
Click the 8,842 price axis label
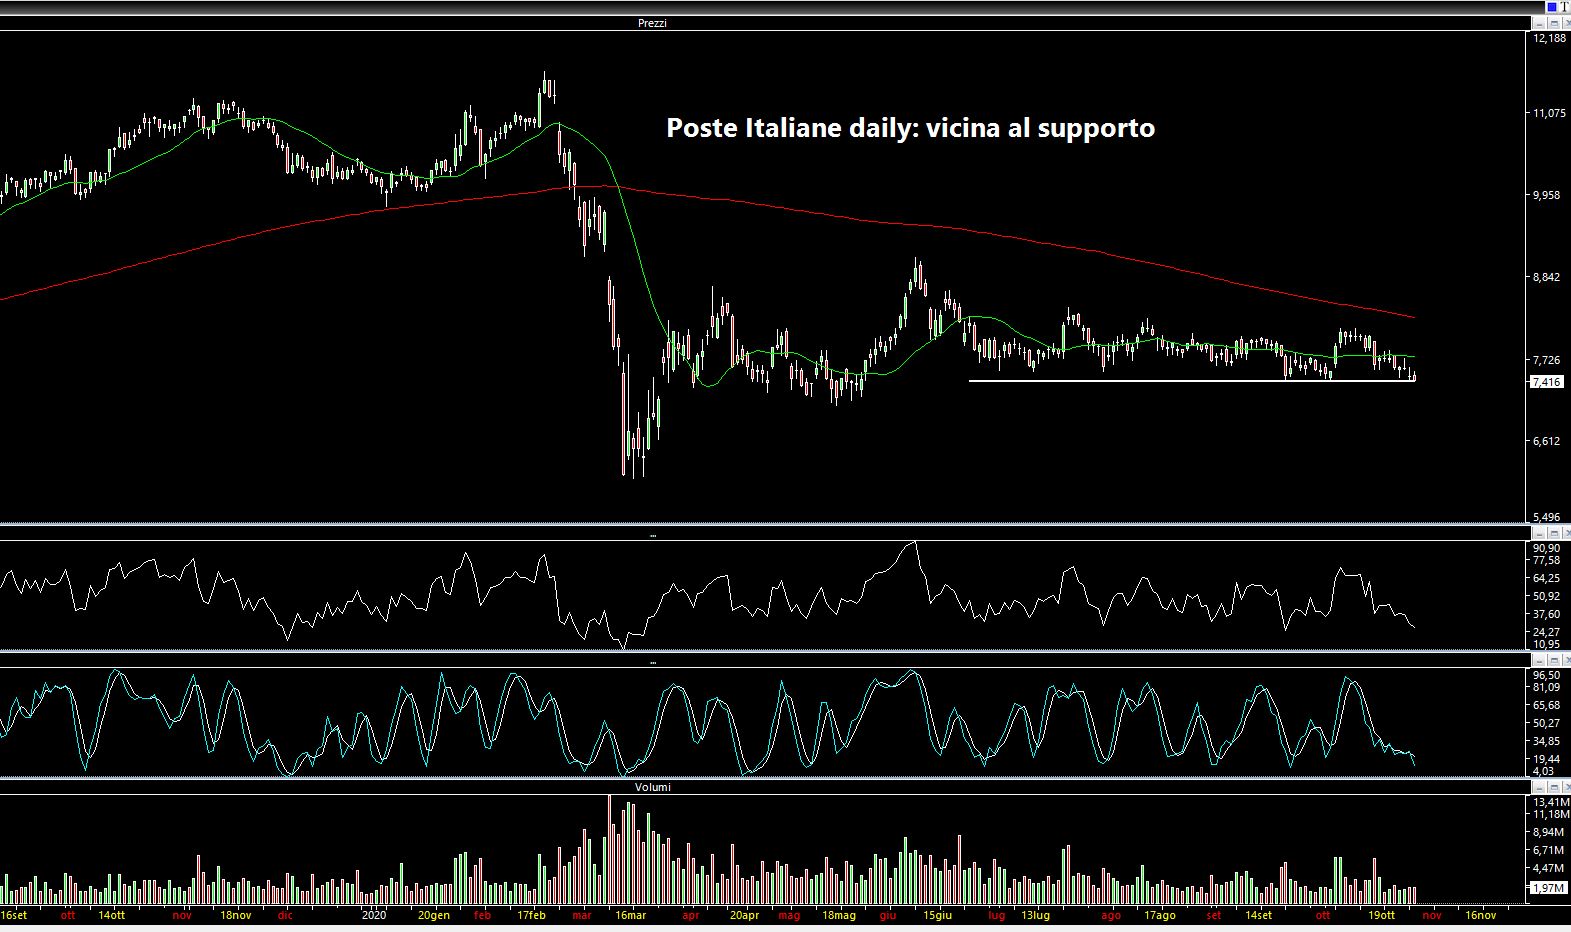[1546, 277]
